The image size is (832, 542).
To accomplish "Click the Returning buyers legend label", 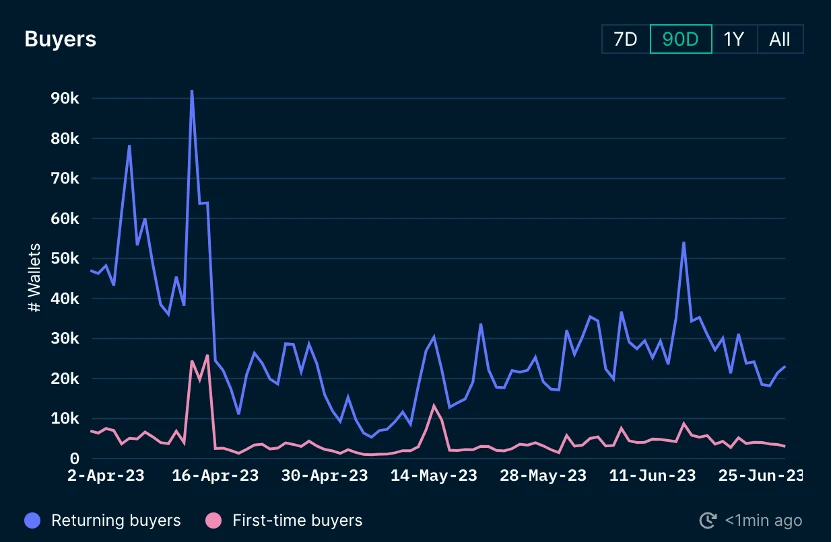I will (x=116, y=521).
